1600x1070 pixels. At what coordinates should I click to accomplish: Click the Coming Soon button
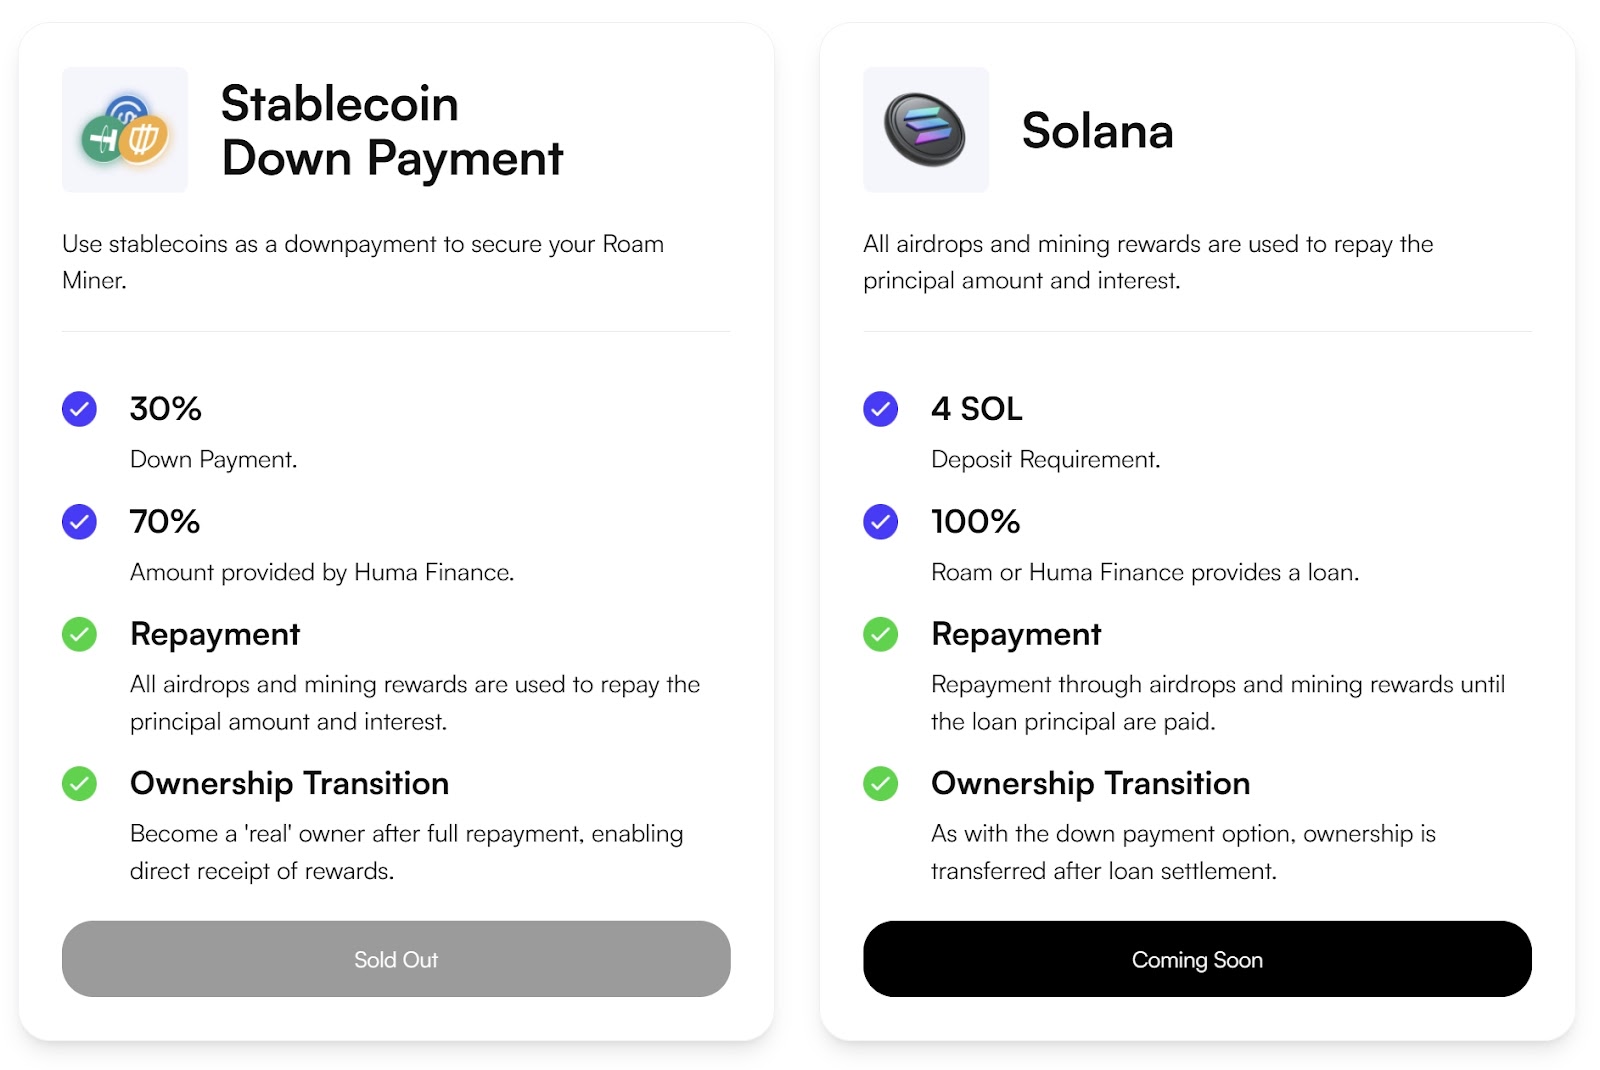[x=1197, y=959]
